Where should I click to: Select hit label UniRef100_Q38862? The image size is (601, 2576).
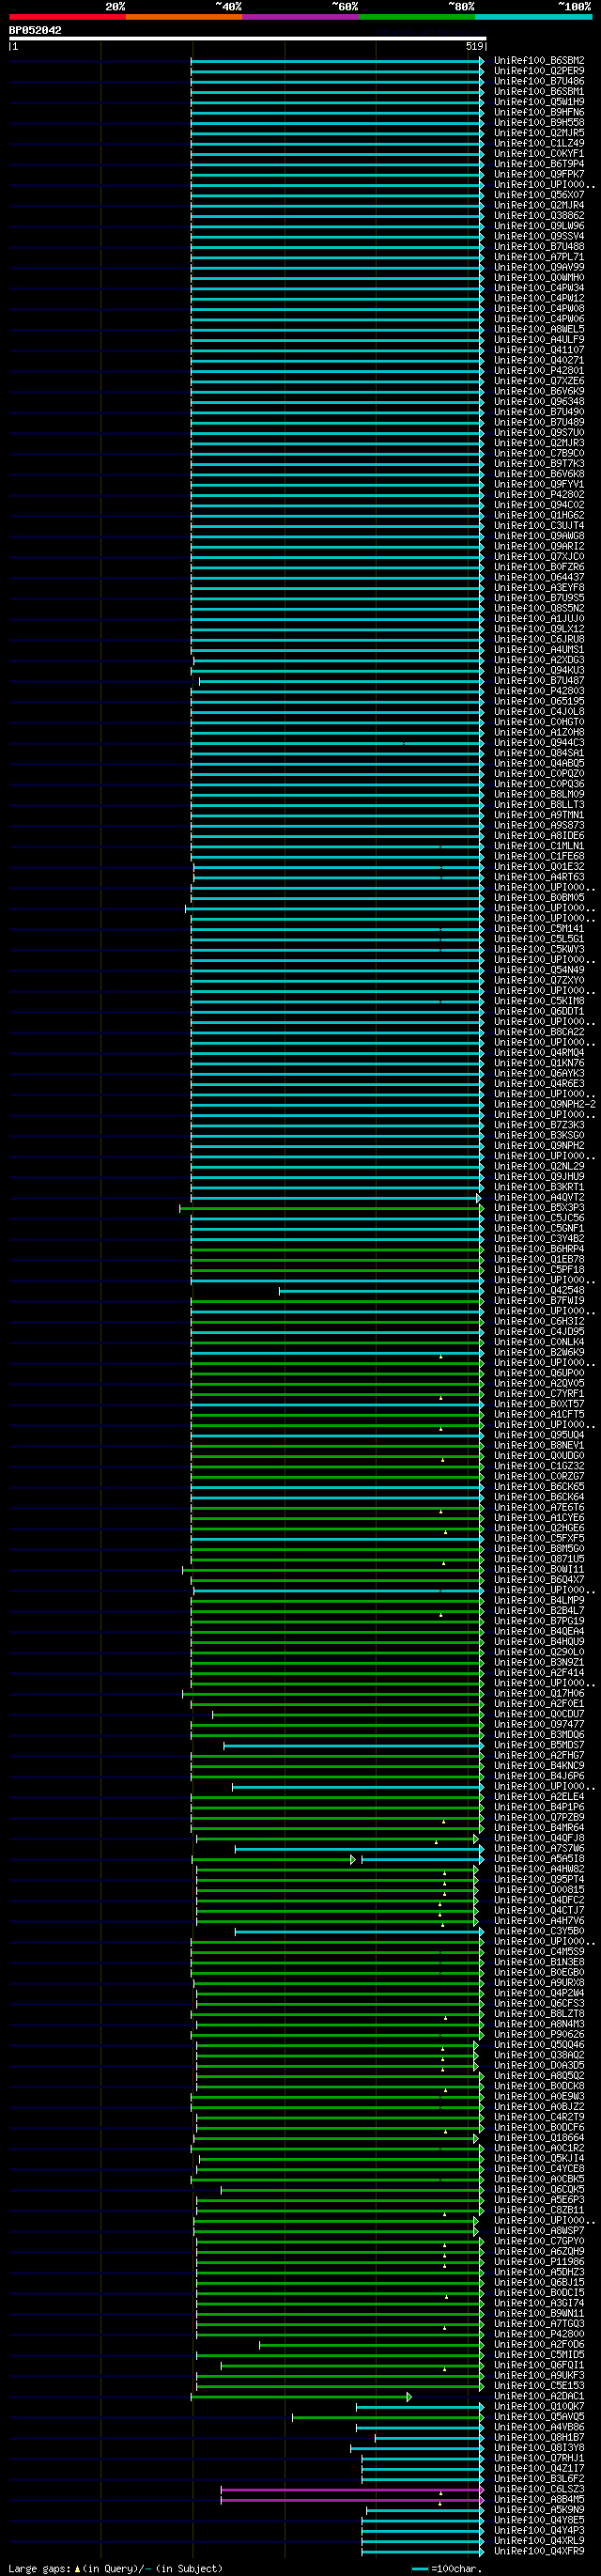coord(539,216)
